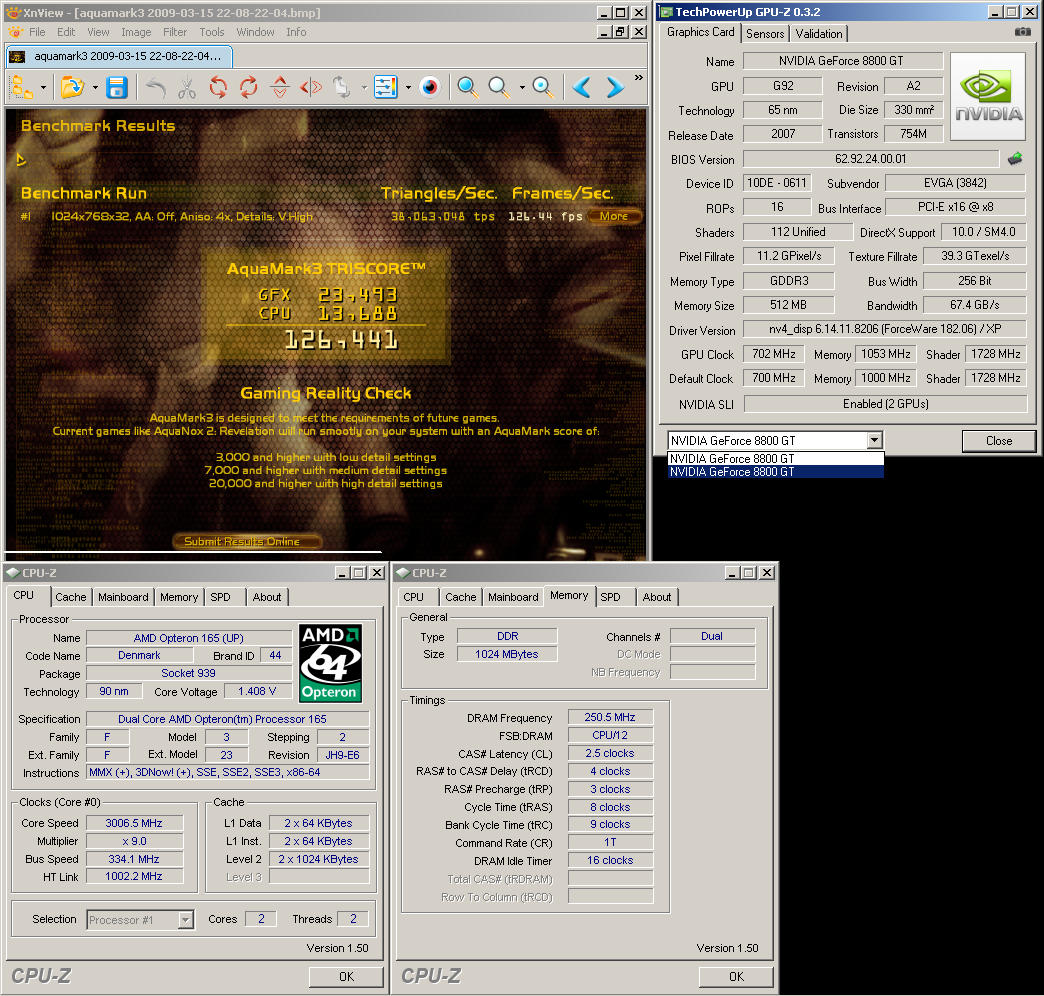Mirror the image horizontally using the toolbar icon
Image resolution: width=1044 pixels, height=996 pixels.
click(x=311, y=87)
